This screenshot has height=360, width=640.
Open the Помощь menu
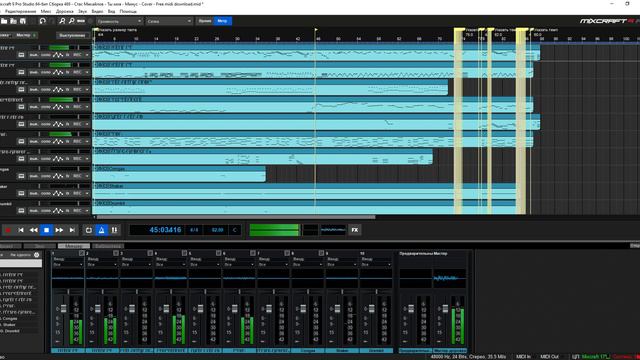pyautogui.click(x=128, y=11)
